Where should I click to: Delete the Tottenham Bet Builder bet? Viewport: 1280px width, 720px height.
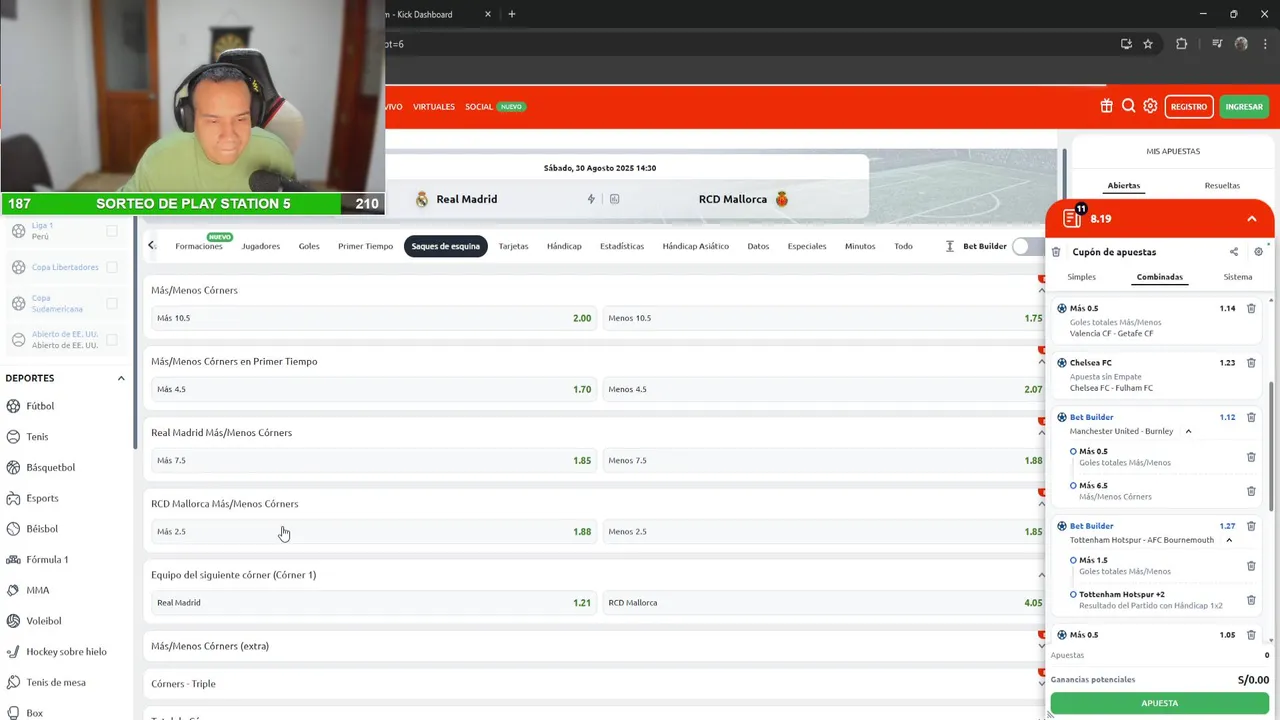click(x=1251, y=526)
